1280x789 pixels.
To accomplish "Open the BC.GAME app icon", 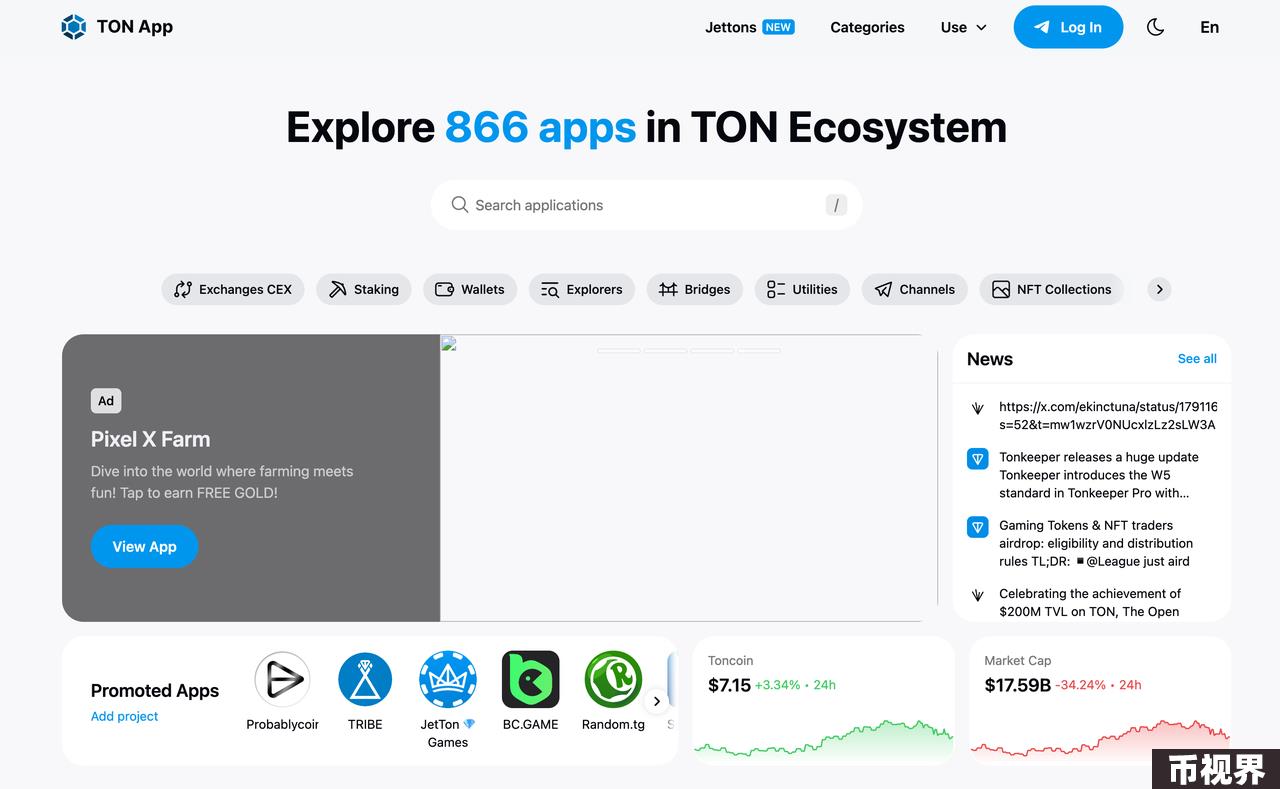I will pos(530,680).
